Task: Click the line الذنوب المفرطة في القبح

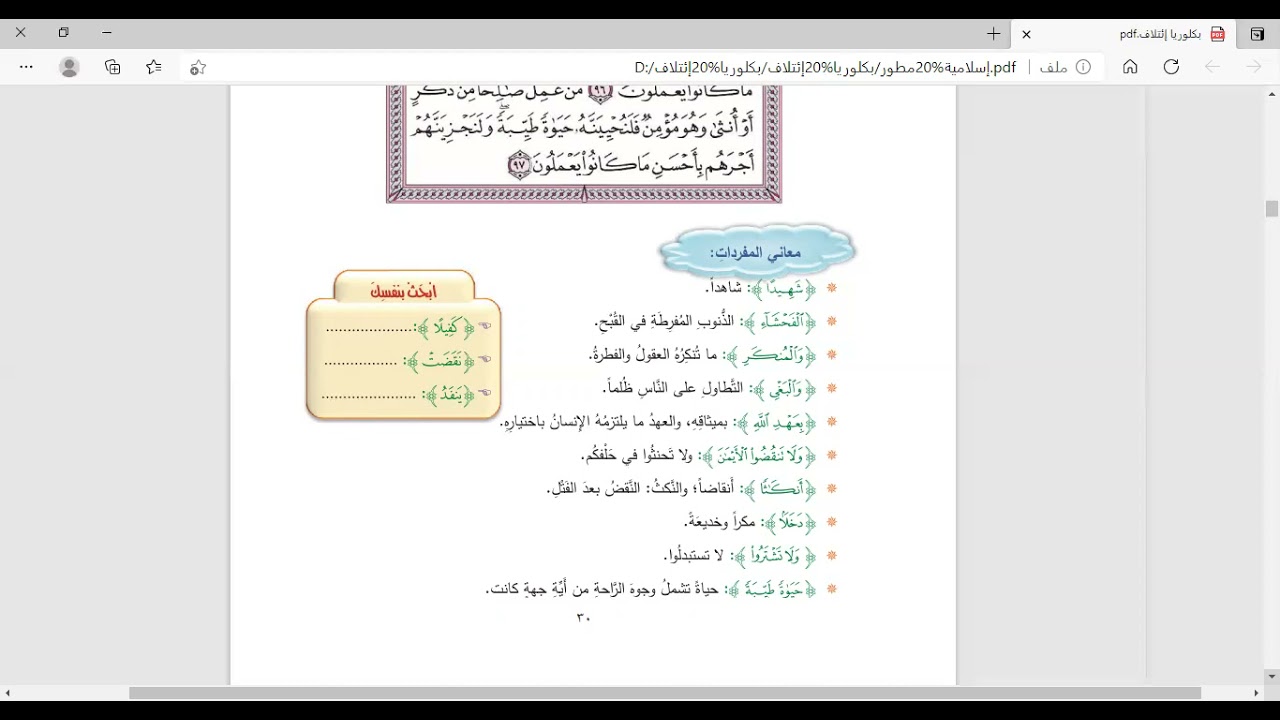Action: [664, 322]
